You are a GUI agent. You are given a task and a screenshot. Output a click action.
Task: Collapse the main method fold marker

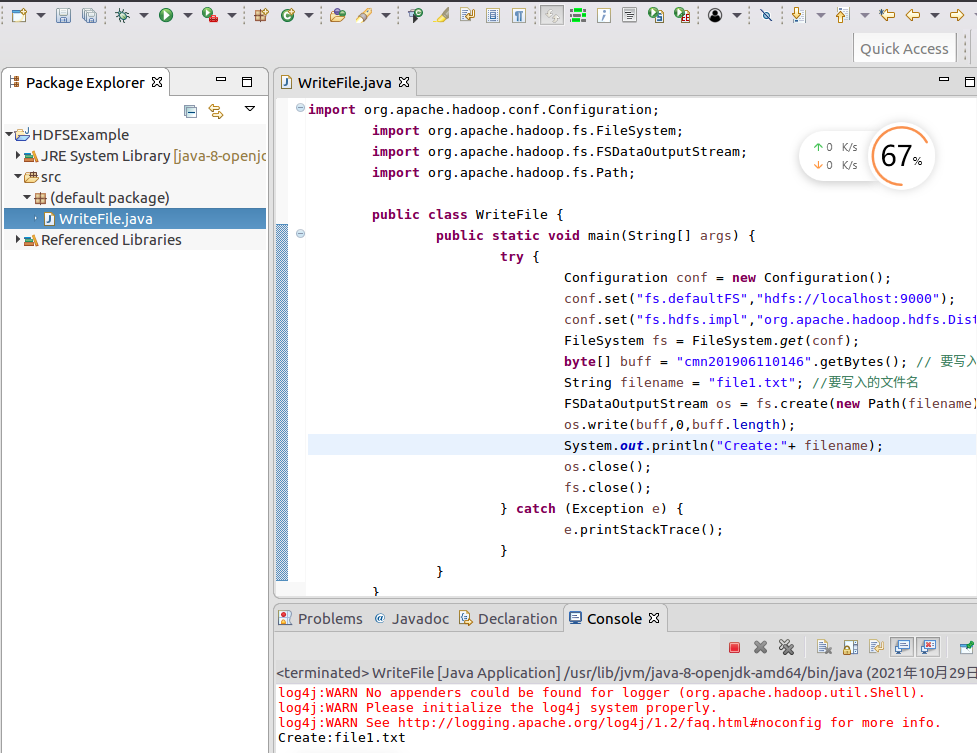coord(300,235)
